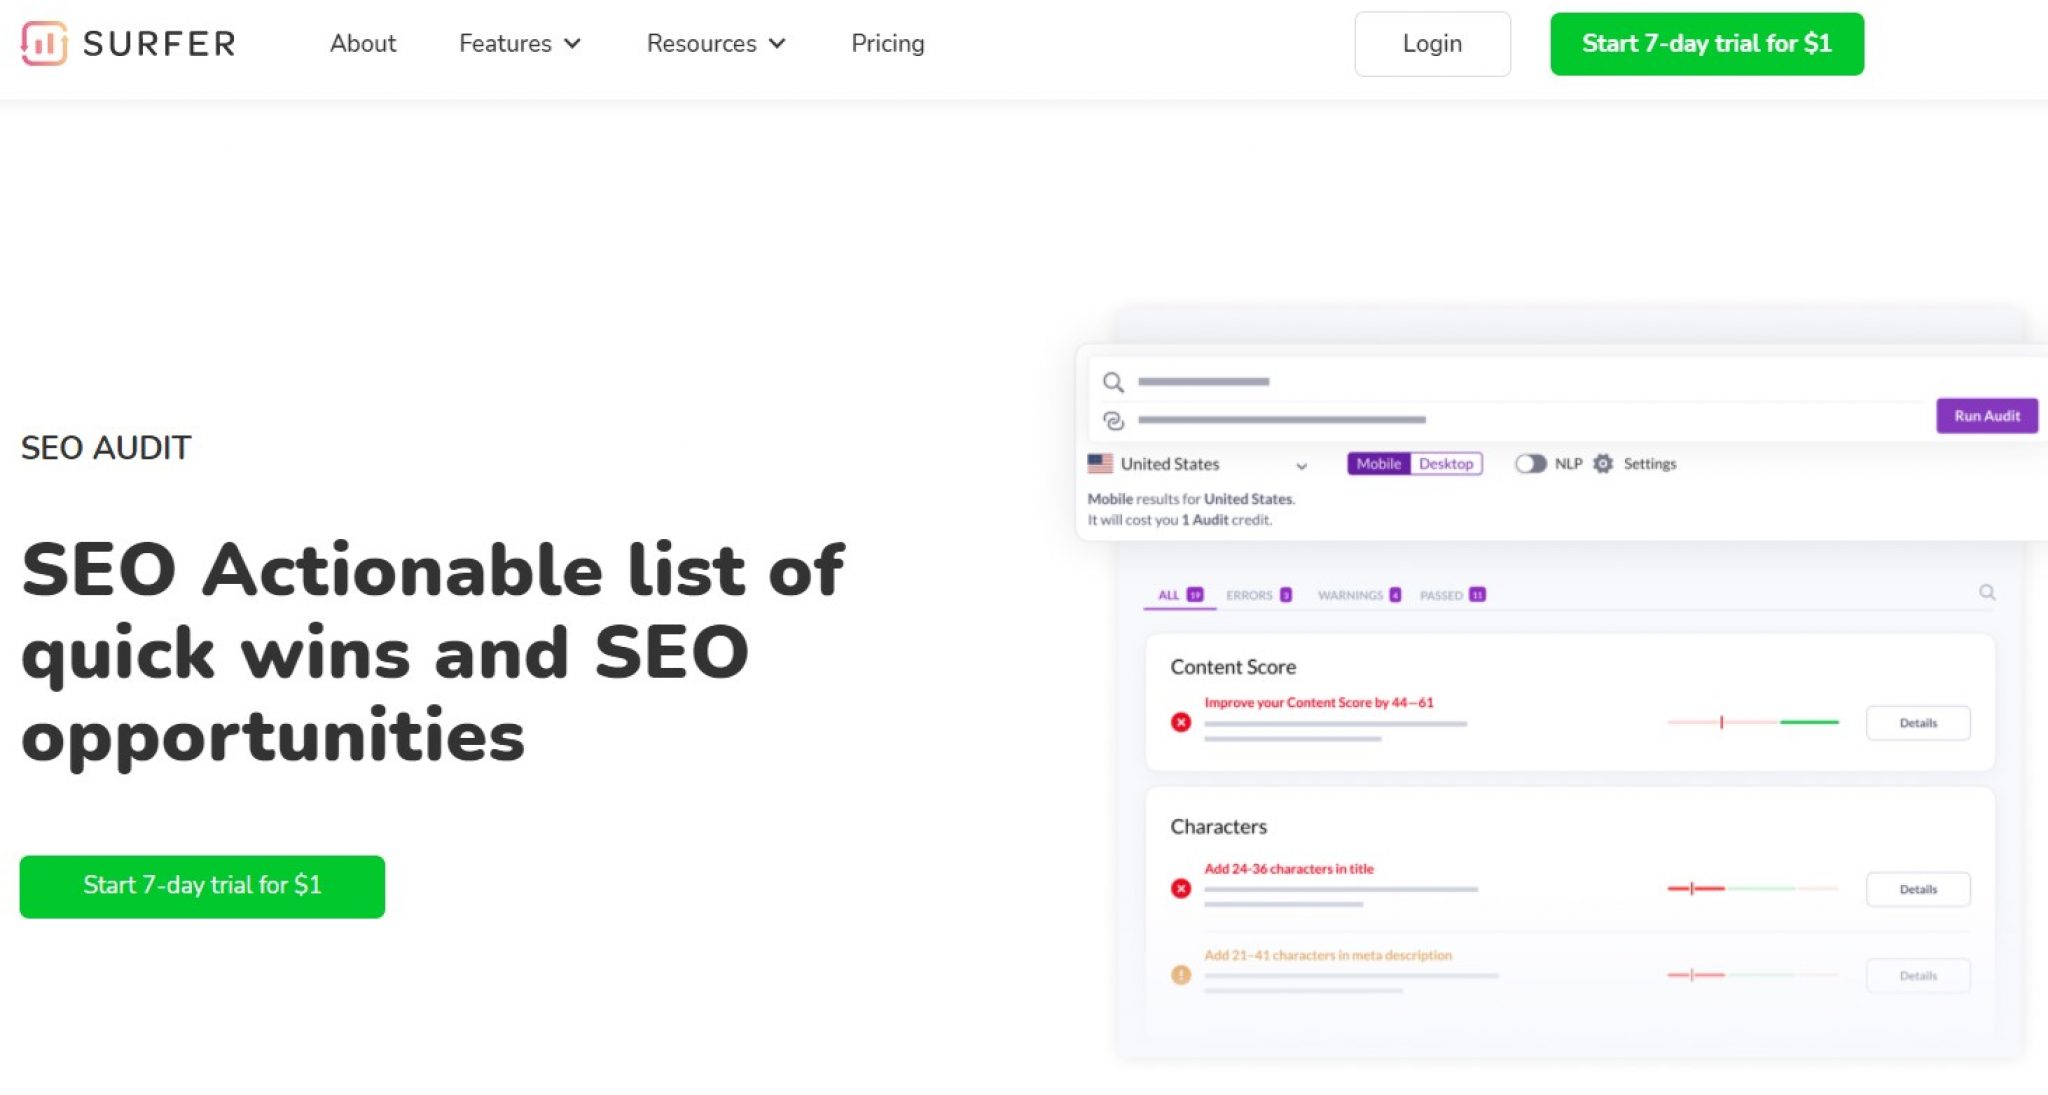2048x1095 pixels.
Task: Open the Resources dropdown
Action: (x=716, y=44)
